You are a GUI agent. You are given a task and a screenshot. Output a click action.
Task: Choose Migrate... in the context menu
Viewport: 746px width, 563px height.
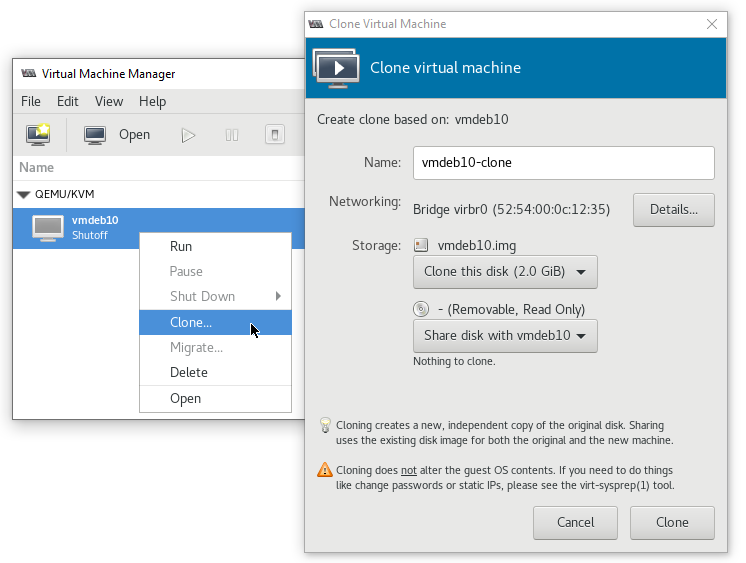(x=216, y=347)
